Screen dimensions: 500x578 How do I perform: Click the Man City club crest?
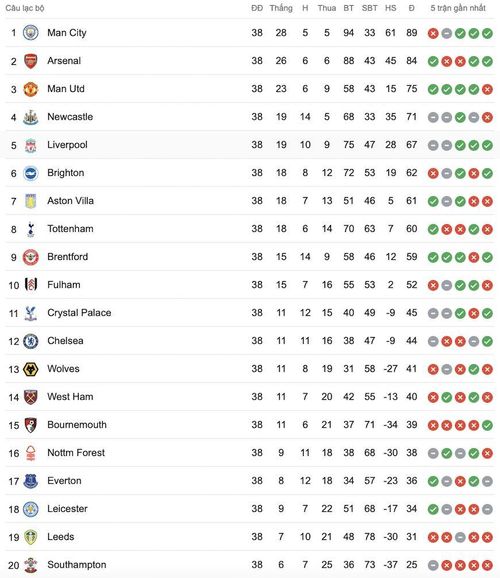click(x=31, y=33)
